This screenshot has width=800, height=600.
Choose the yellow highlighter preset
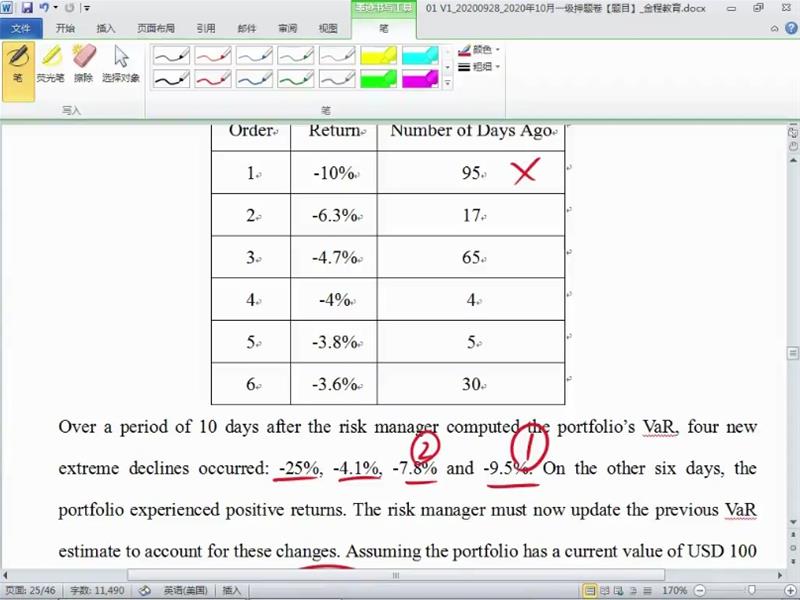379,55
